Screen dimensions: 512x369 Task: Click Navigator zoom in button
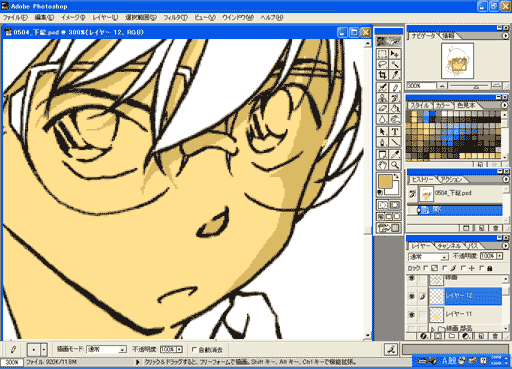point(497,86)
